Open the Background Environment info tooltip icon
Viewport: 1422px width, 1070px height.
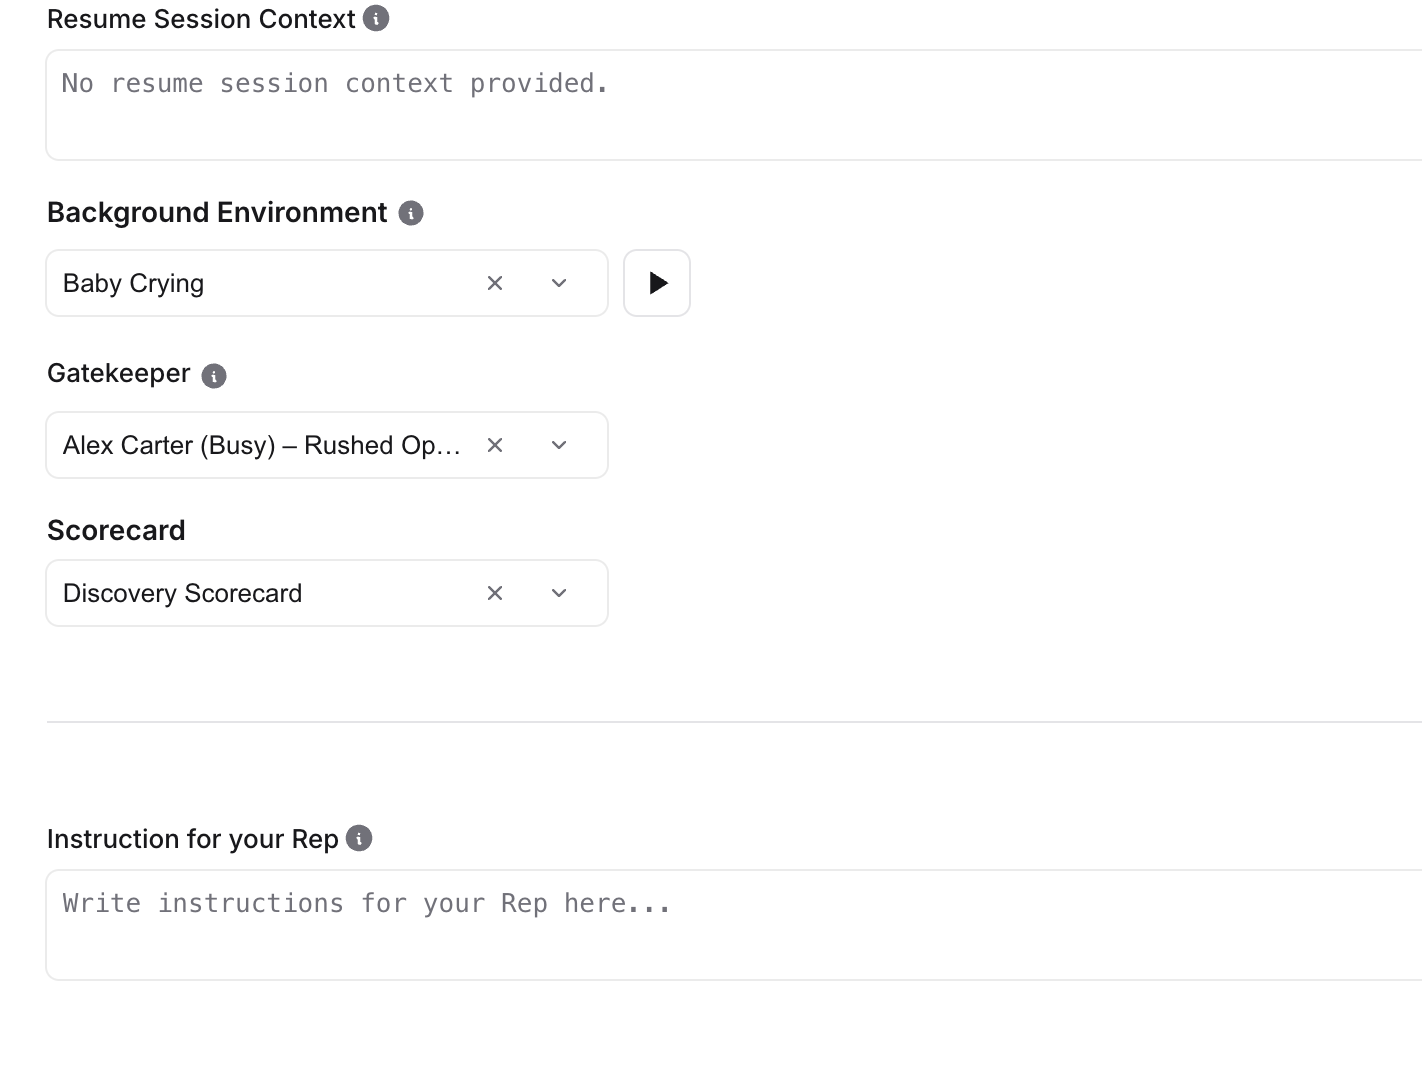tap(411, 213)
